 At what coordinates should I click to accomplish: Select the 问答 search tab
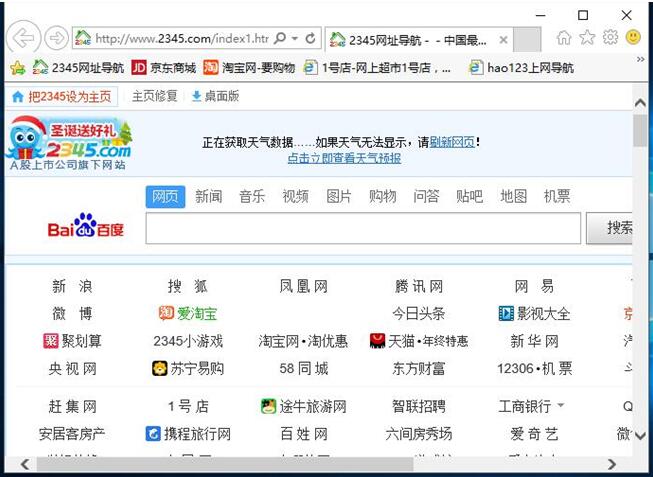pyautogui.click(x=426, y=197)
